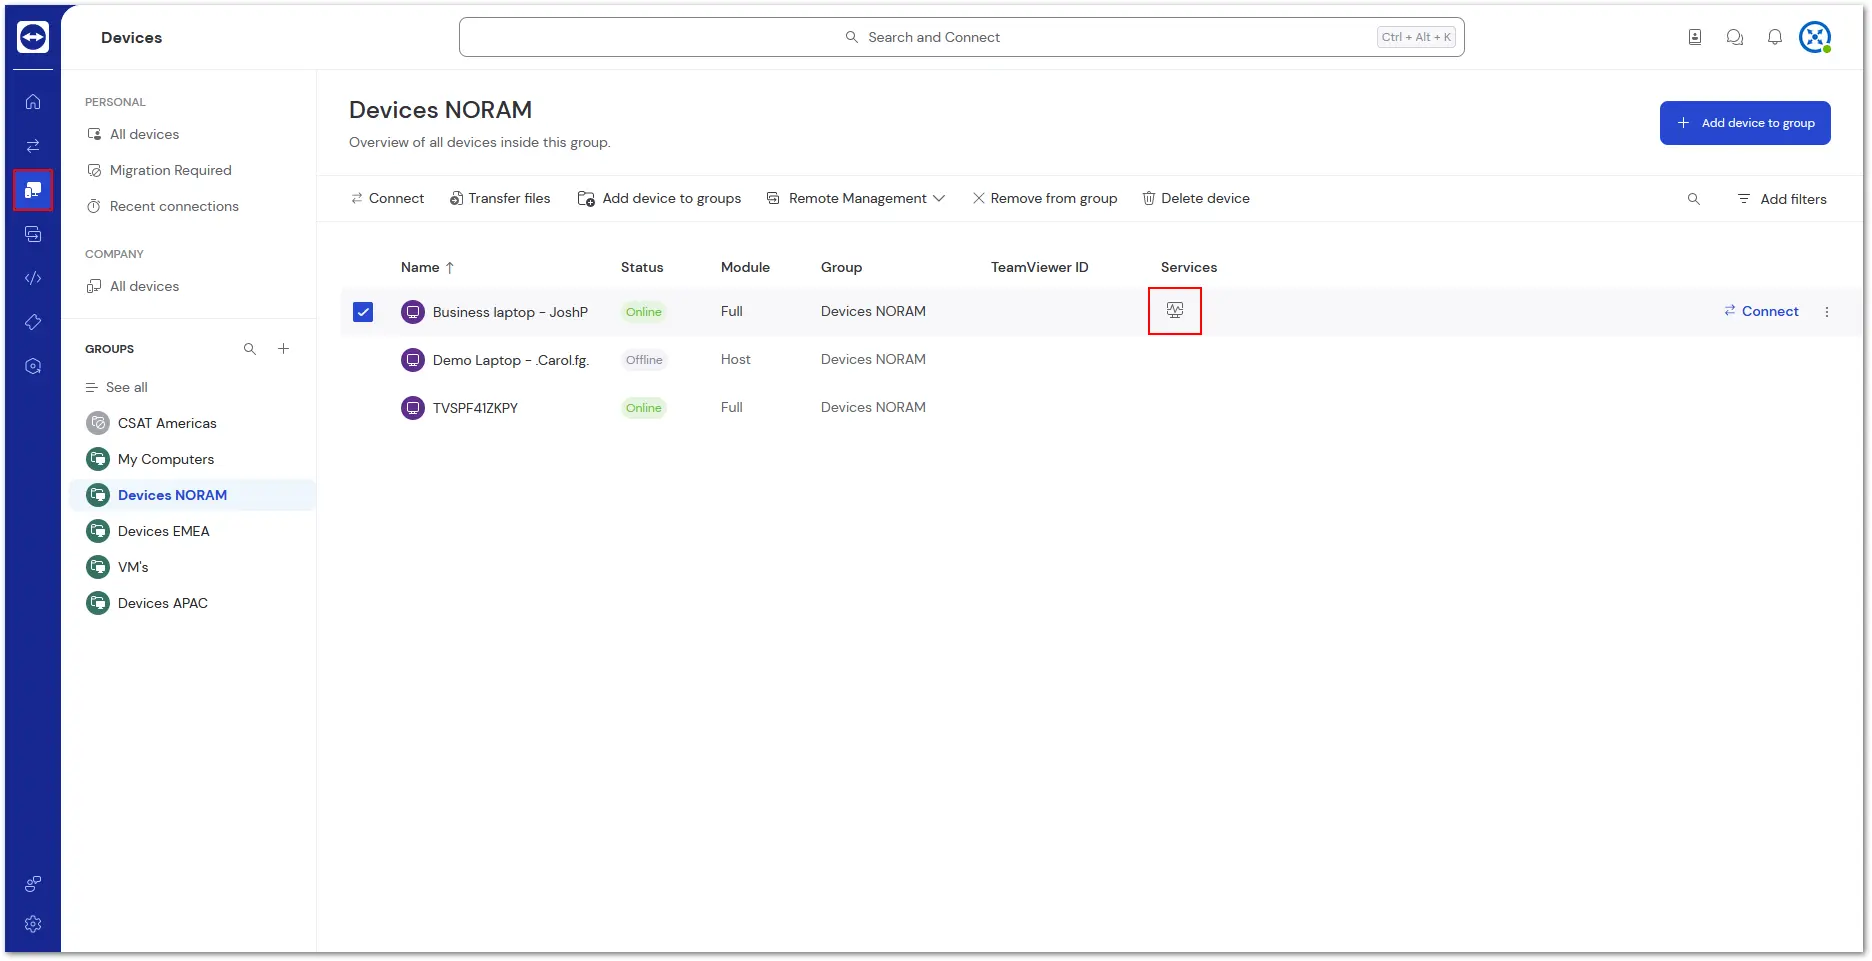The width and height of the screenshot is (1872, 961).
Task: Sort by the Module column header
Action: point(745,267)
